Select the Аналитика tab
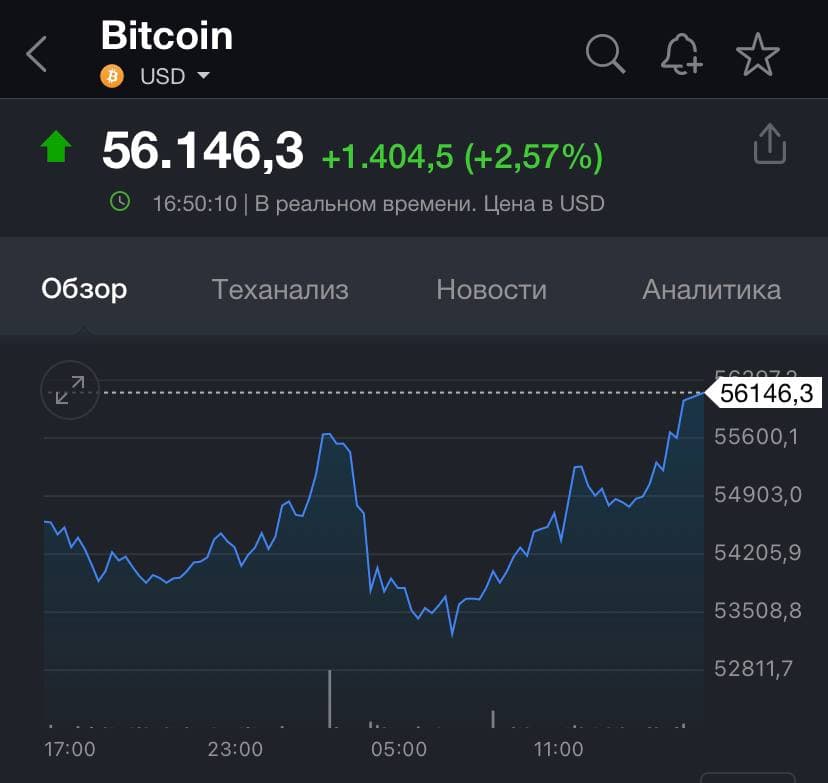The image size is (828, 783). pos(711,289)
